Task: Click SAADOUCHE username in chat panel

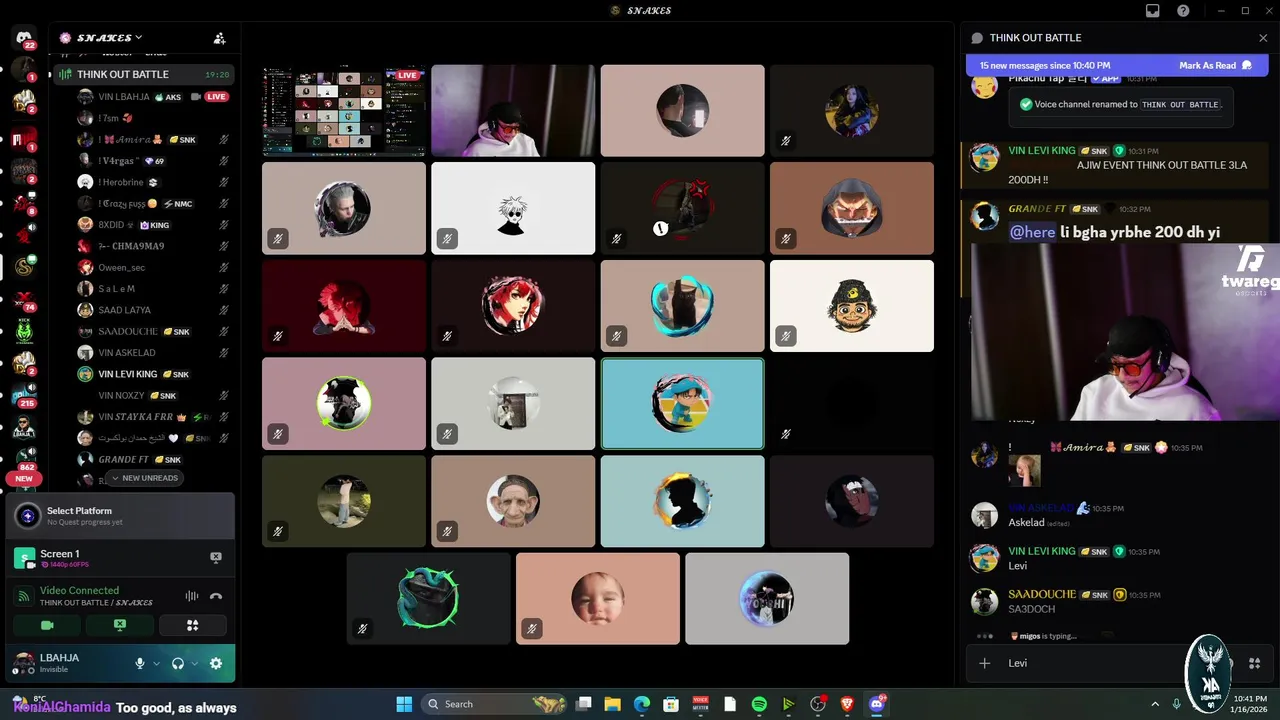Action: click(x=1042, y=594)
